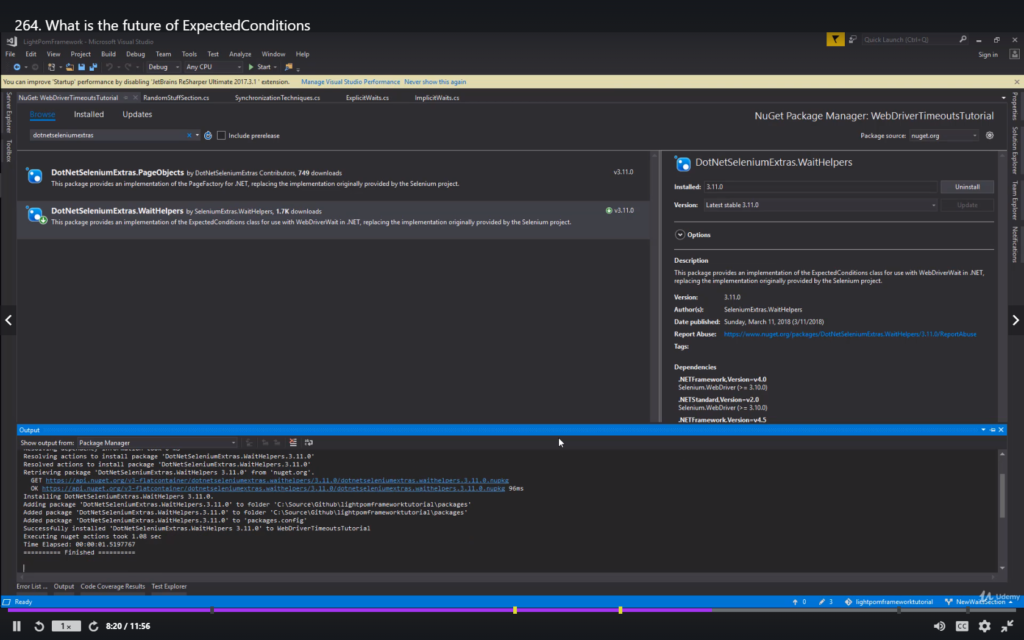The height and width of the screenshot is (640, 1024).
Task: Toggle word wrap in Output window
Action: tap(309, 442)
